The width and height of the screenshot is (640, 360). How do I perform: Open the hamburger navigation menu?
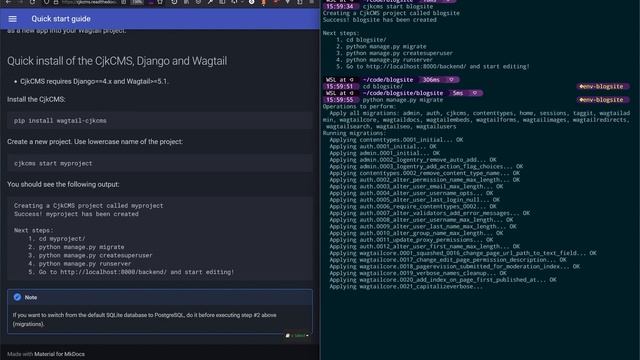coord(13,19)
